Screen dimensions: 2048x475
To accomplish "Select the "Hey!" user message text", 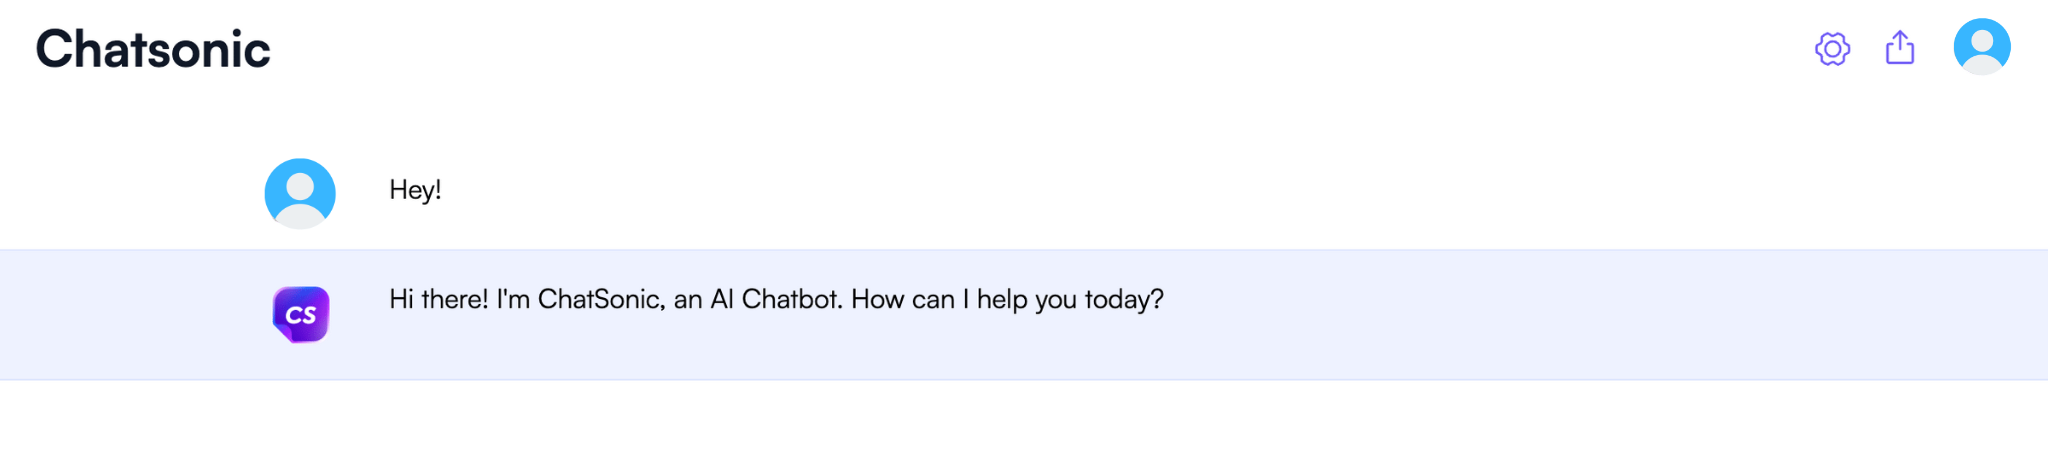I will (x=415, y=190).
